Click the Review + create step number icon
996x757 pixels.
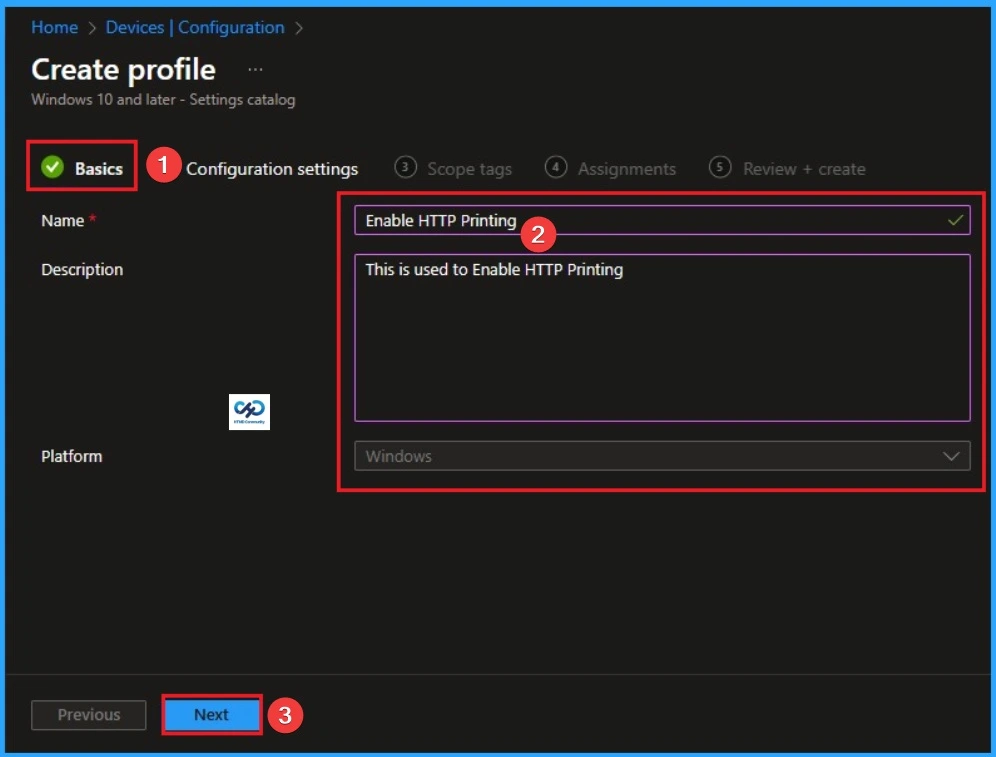720,168
